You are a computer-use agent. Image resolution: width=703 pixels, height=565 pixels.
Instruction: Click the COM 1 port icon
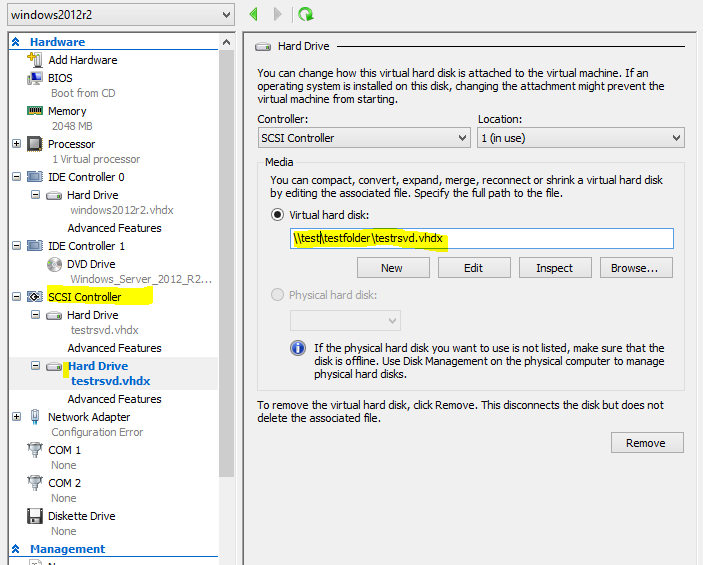pyautogui.click(x=35, y=449)
